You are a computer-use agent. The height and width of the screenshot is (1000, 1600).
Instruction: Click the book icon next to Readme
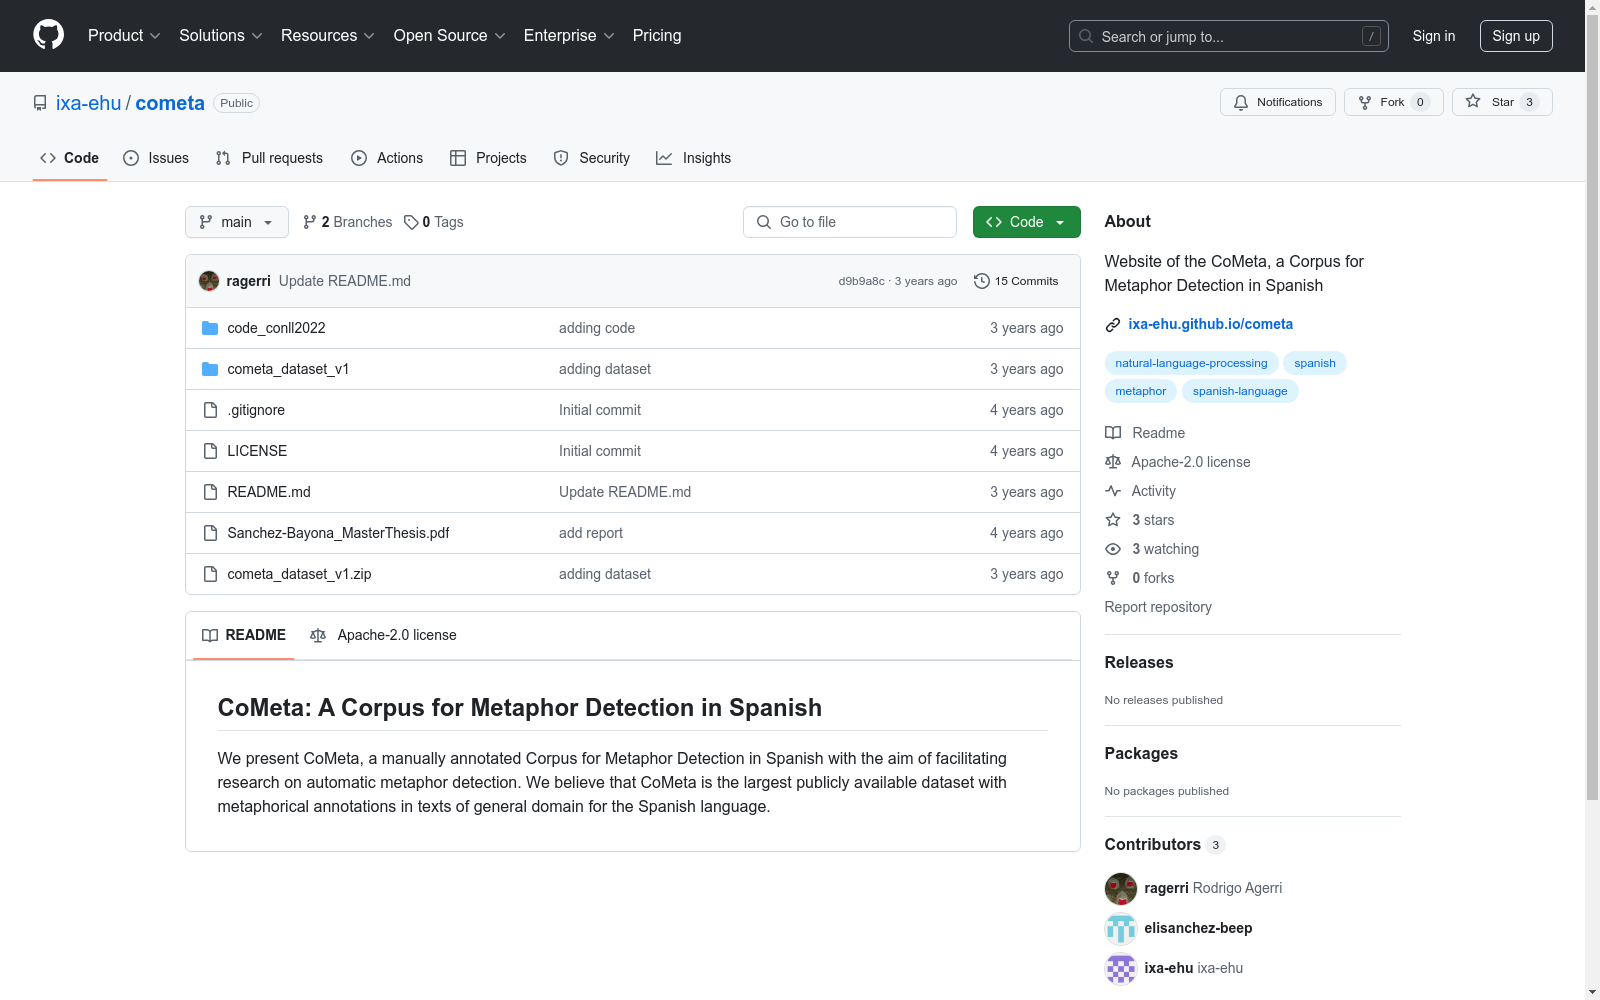(1113, 433)
